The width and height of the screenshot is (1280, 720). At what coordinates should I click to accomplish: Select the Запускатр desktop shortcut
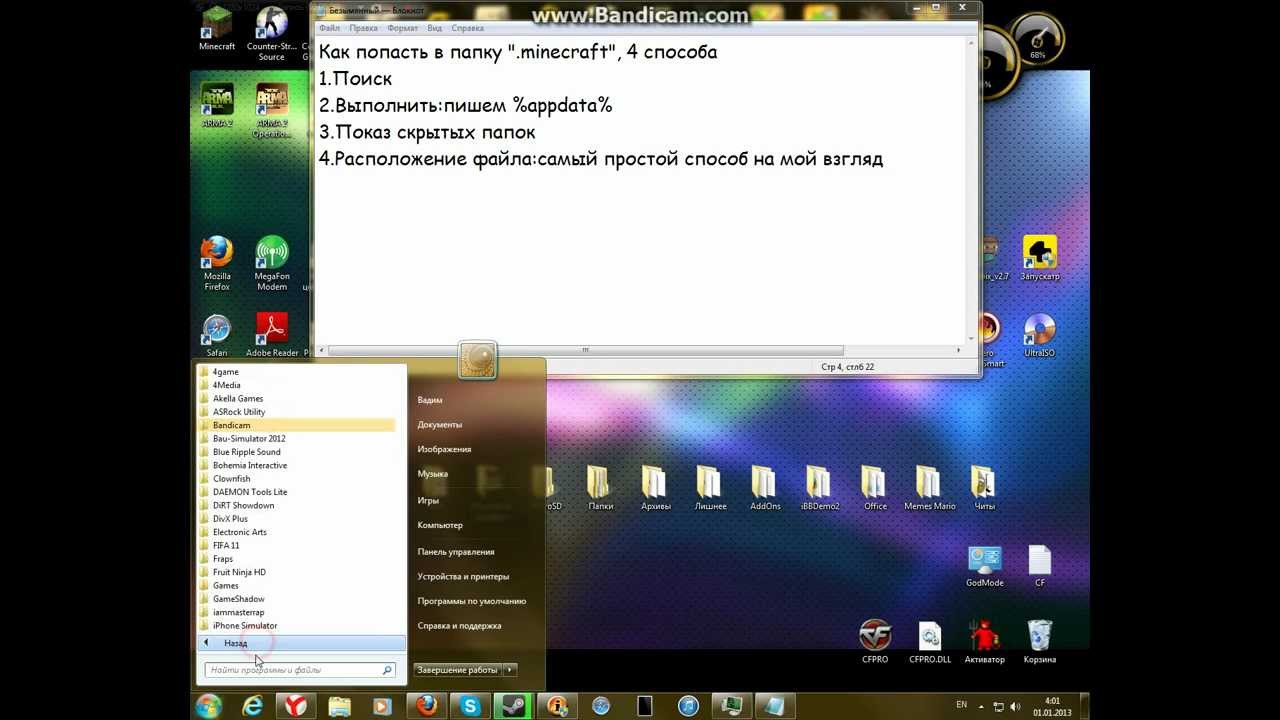pos(1040,258)
